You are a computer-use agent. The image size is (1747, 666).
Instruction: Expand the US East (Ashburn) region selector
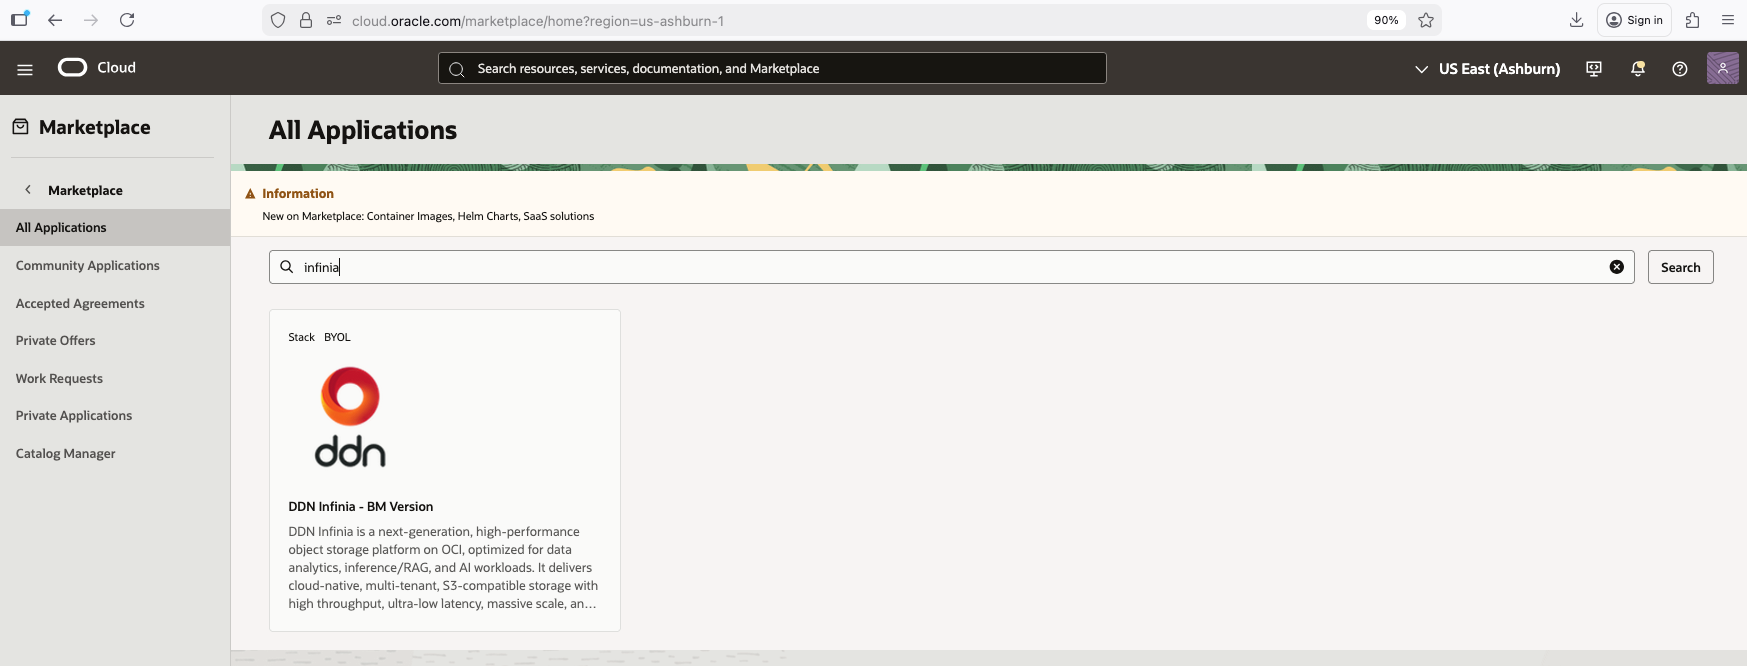pos(1487,69)
